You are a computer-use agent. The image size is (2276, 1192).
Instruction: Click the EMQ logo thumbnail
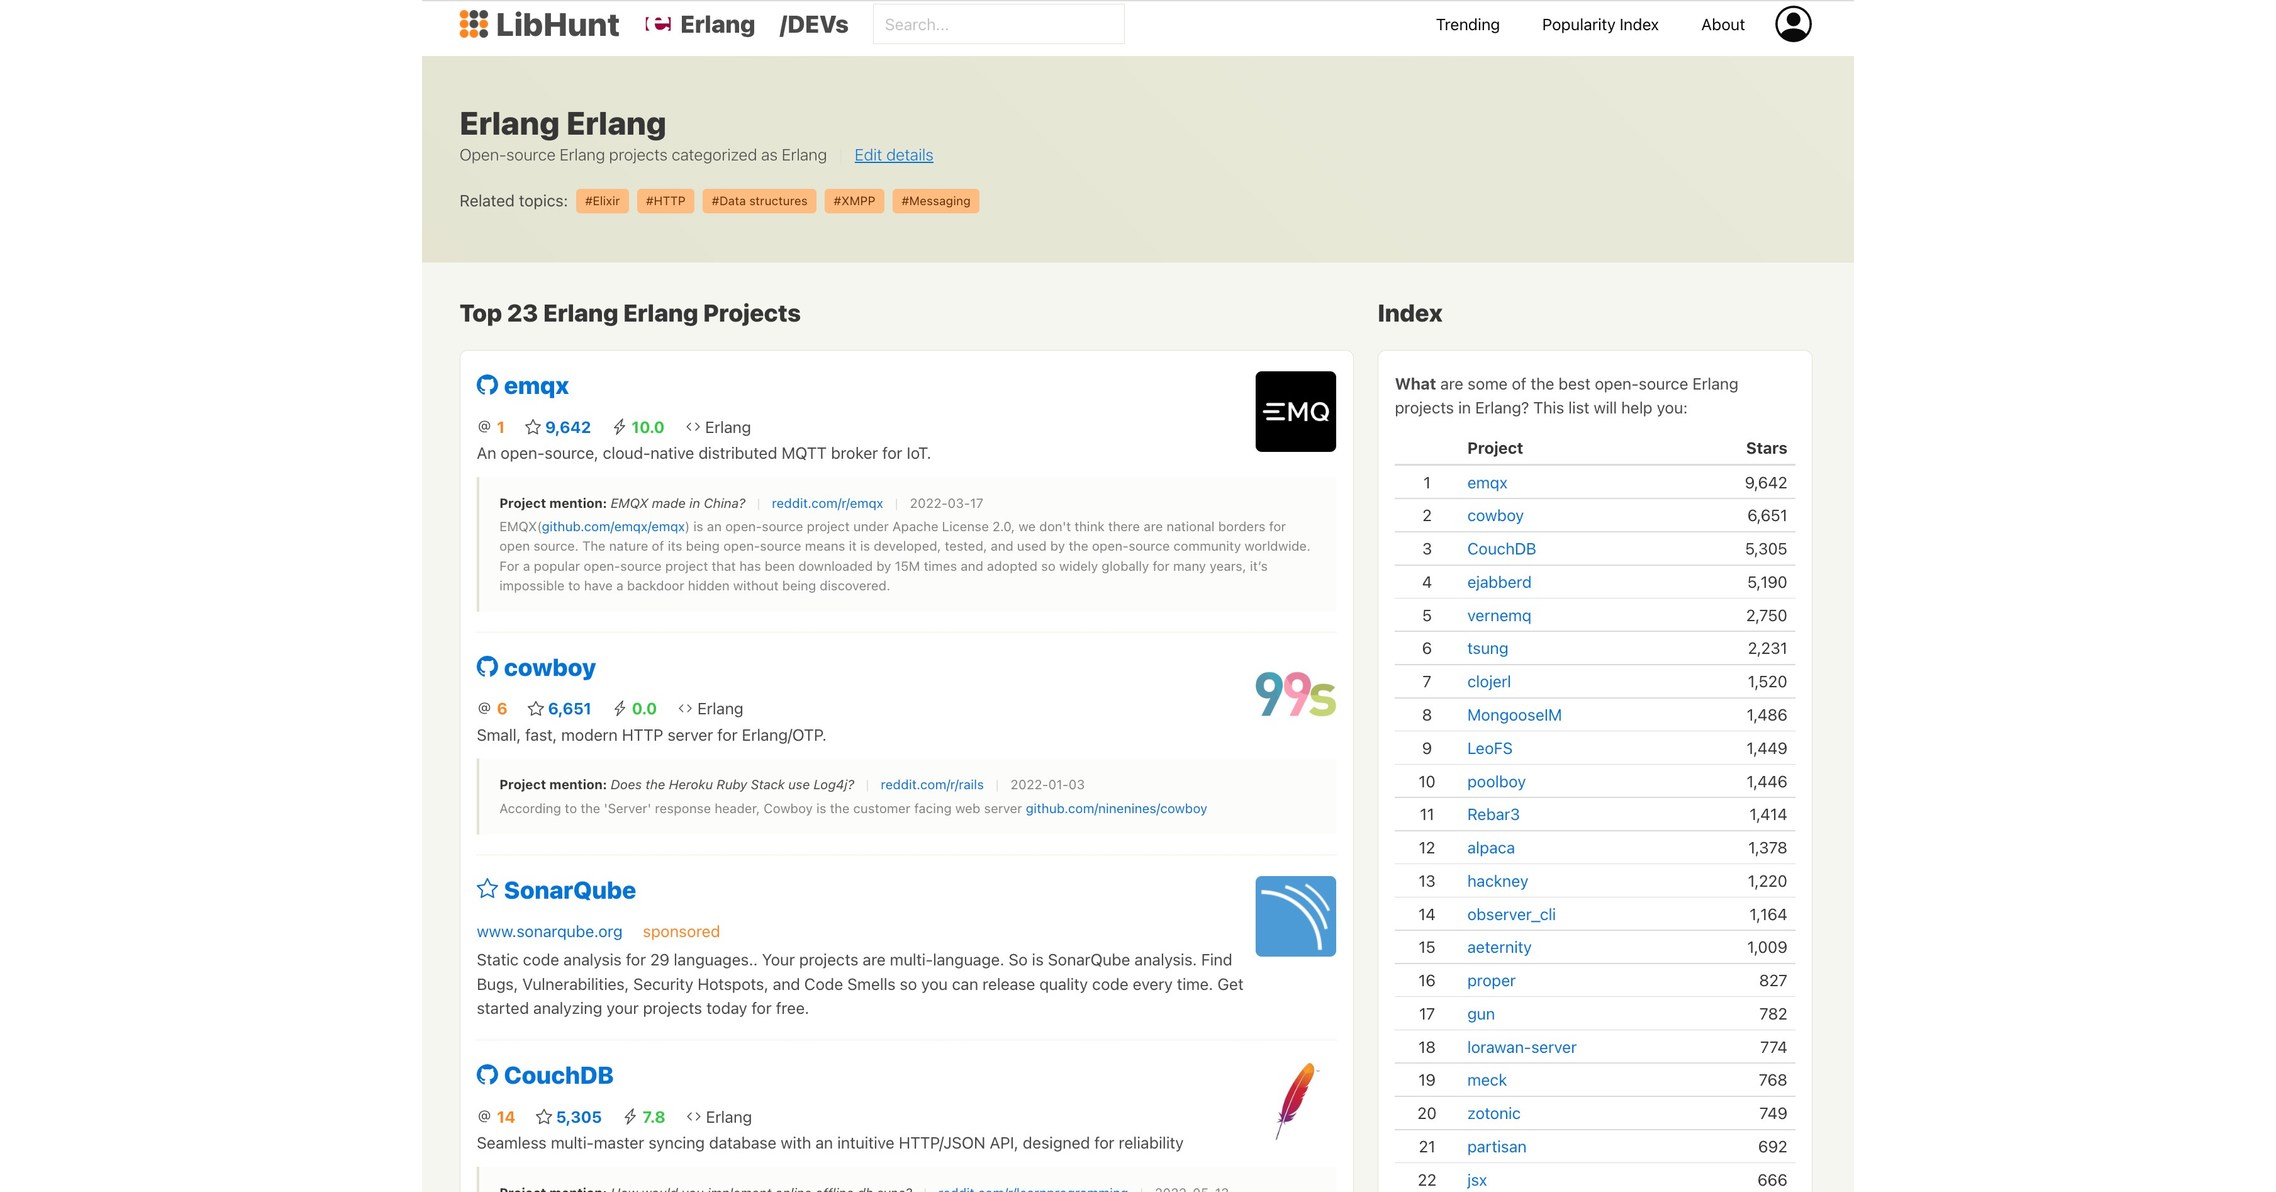coord(1295,410)
